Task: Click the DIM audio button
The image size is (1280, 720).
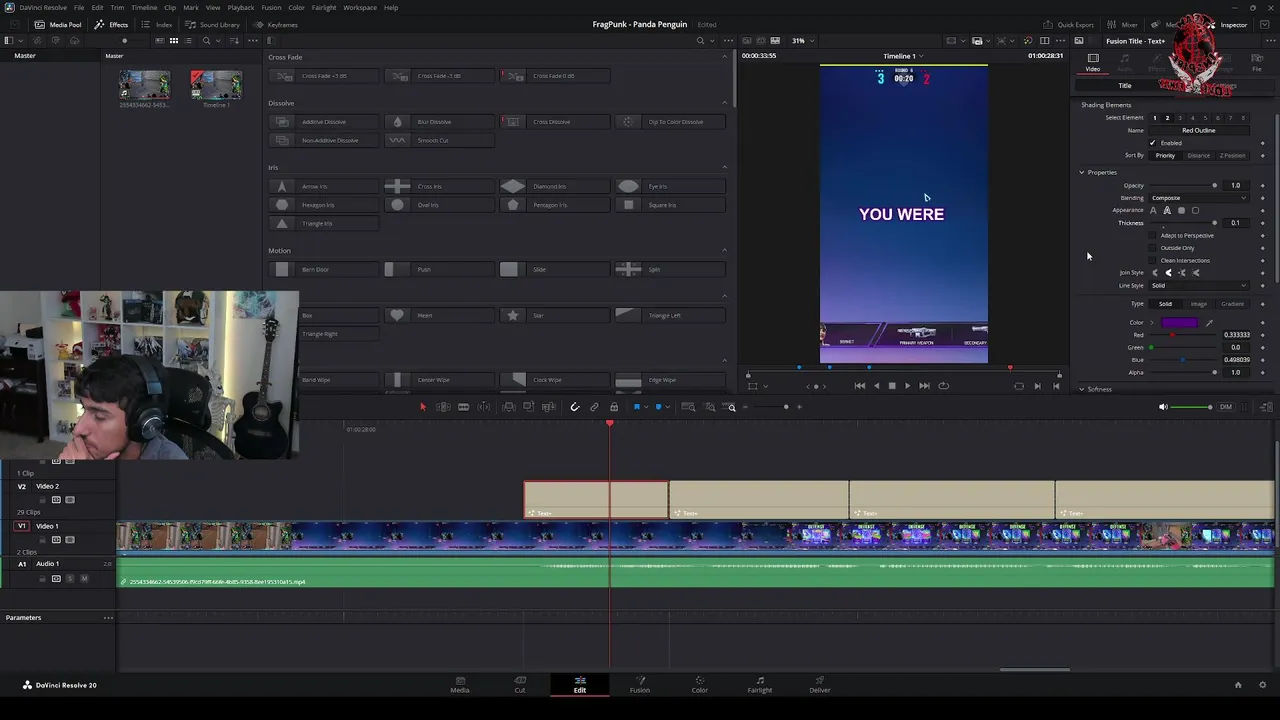Action: tap(1225, 407)
